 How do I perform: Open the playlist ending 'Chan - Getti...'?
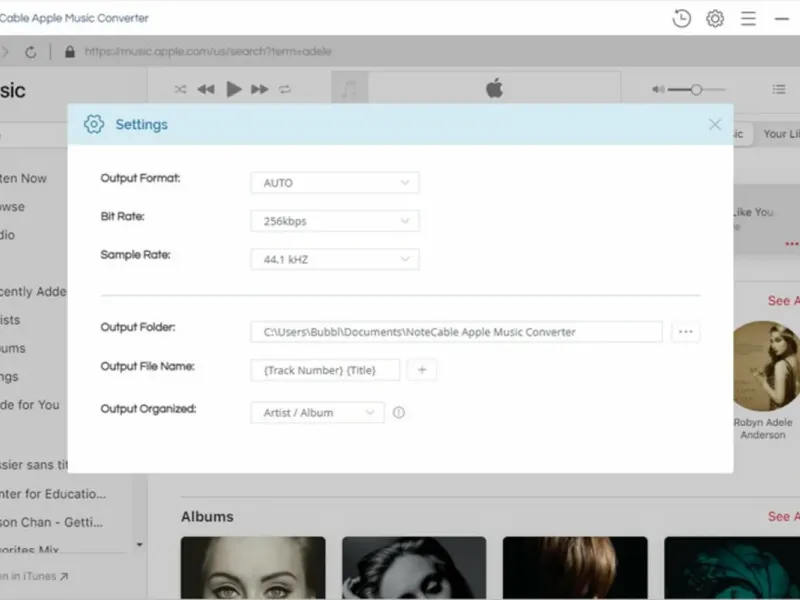pyautogui.click(x=51, y=522)
